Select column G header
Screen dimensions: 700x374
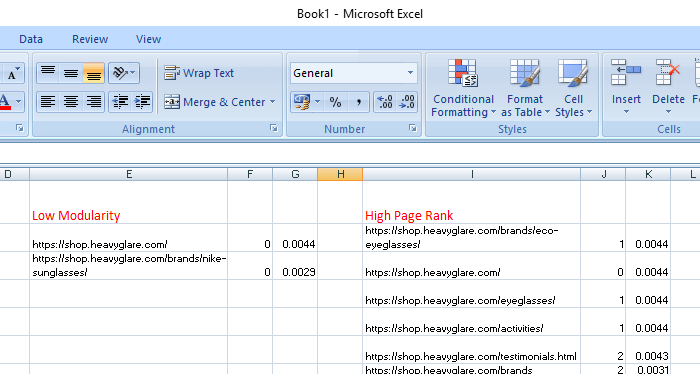click(295, 175)
